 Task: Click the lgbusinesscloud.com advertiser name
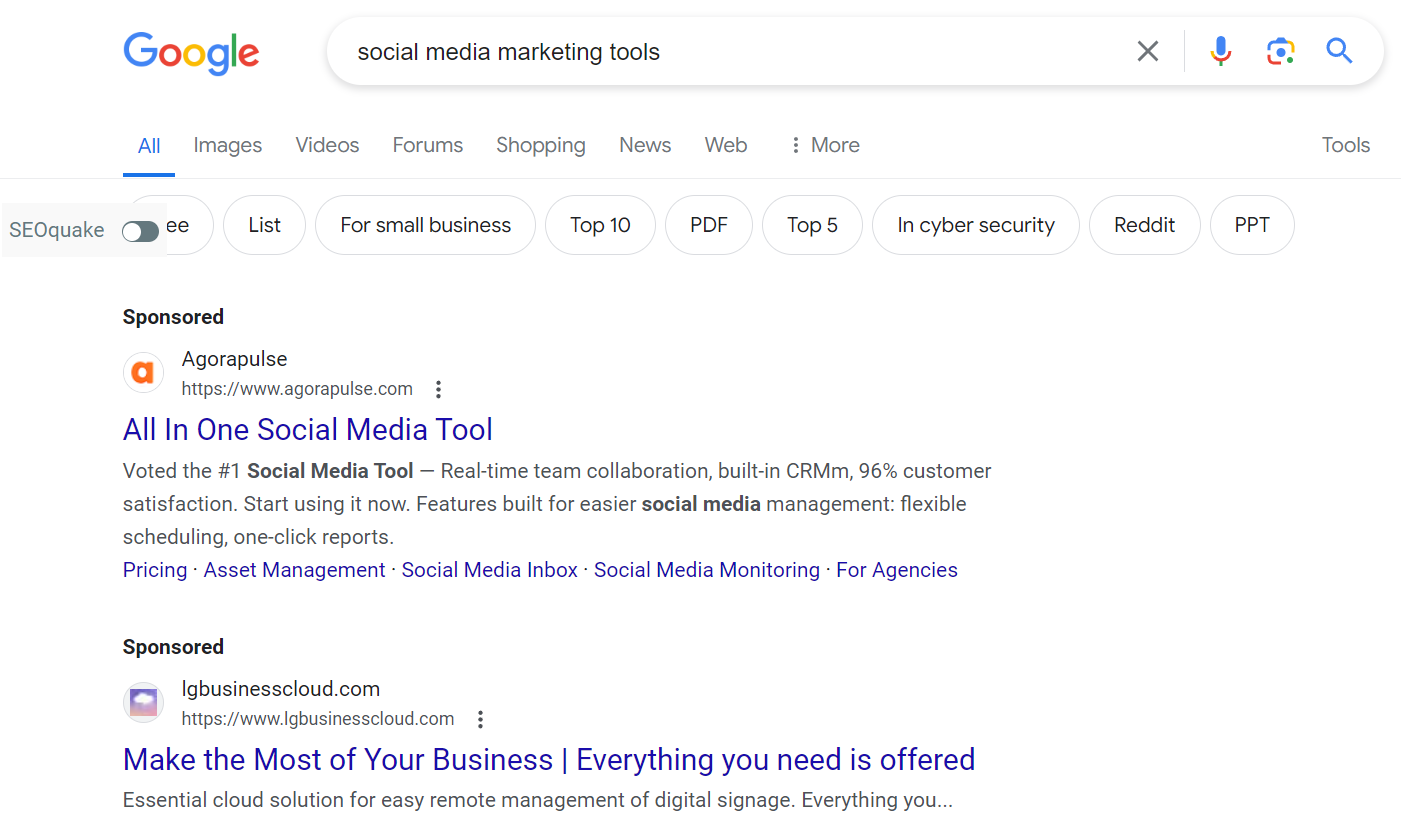point(281,689)
